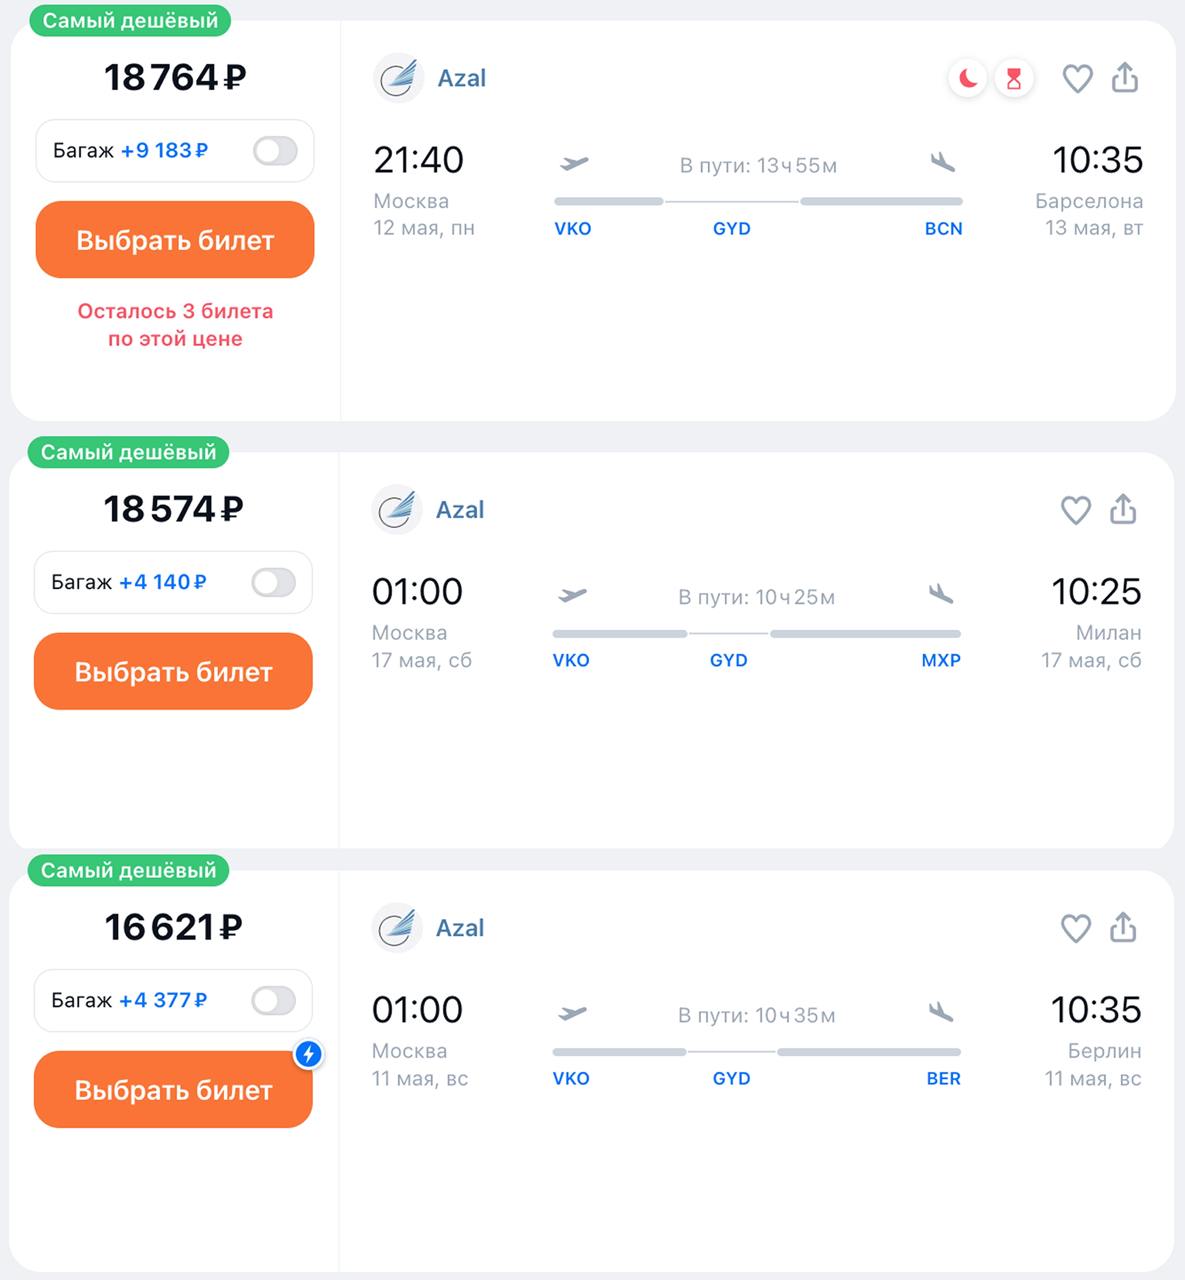
Task: Share the Moscow to Milan ticket
Action: click(1123, 509)
